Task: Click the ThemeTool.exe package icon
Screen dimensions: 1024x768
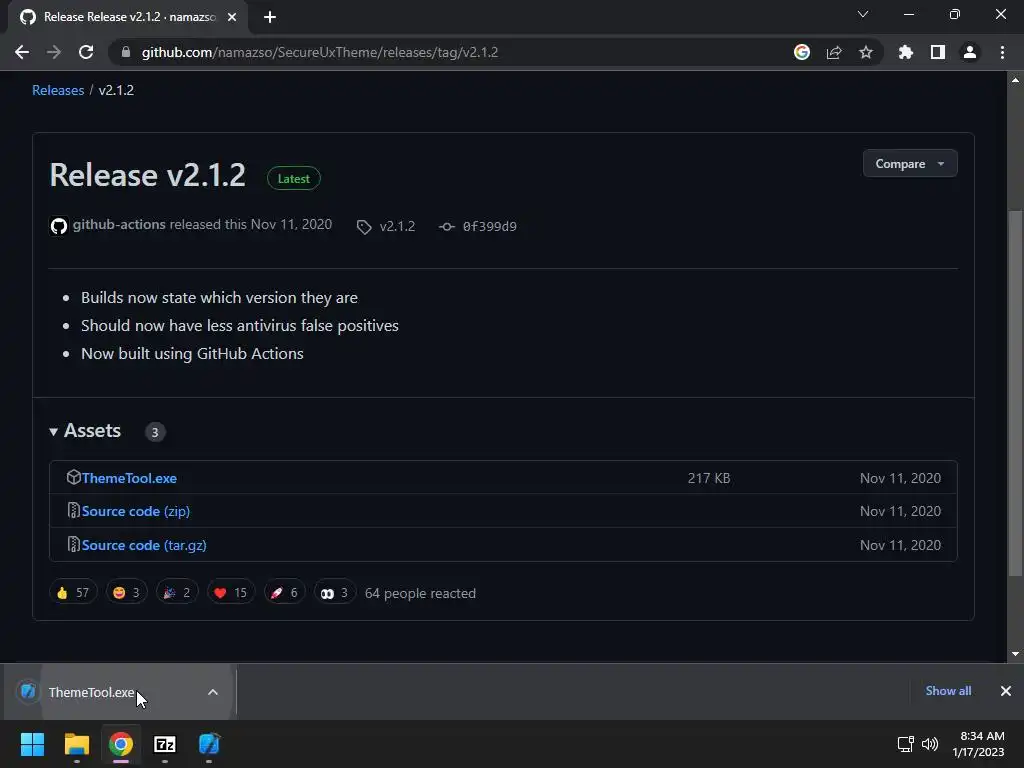Action: (73, 477)
